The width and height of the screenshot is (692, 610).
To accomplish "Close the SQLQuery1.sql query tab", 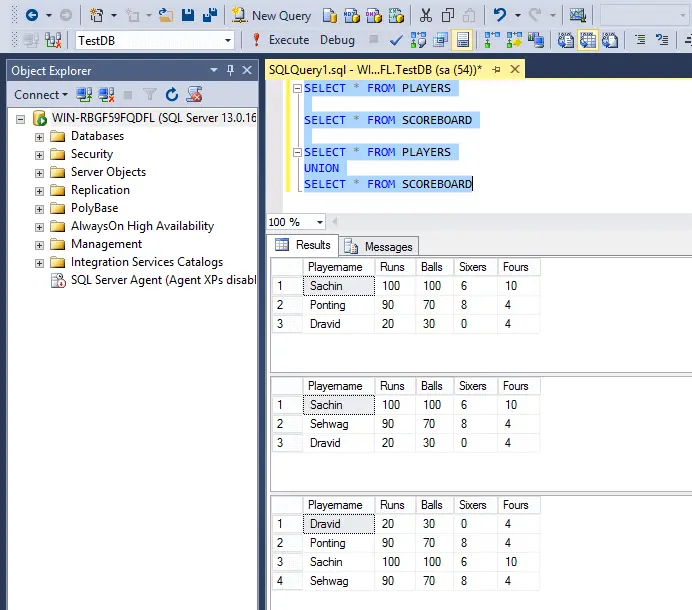I will point(515,69).
